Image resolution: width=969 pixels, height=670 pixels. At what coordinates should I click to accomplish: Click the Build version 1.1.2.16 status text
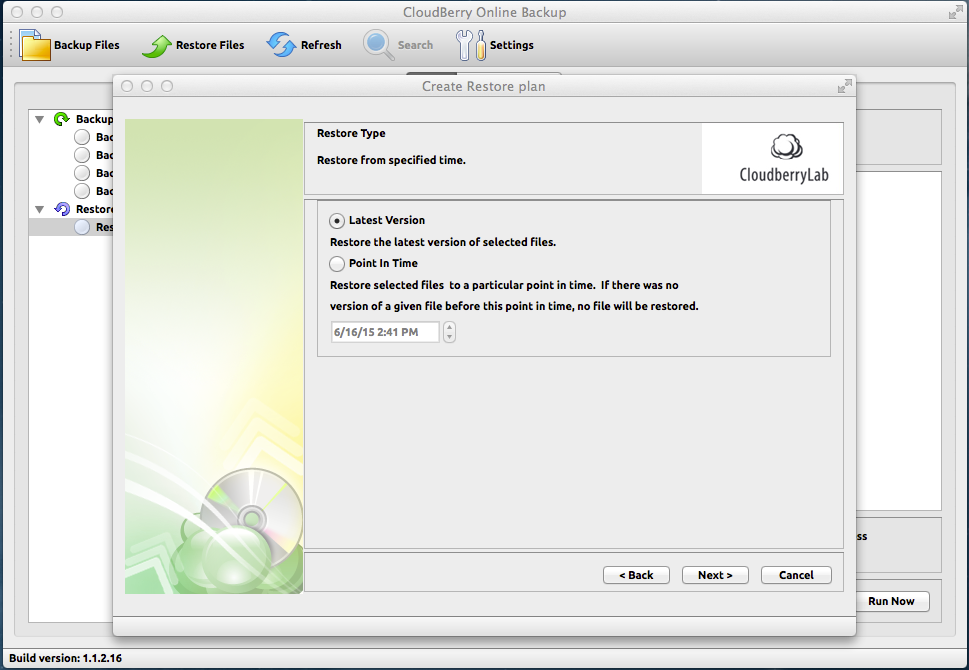(66, 658)
